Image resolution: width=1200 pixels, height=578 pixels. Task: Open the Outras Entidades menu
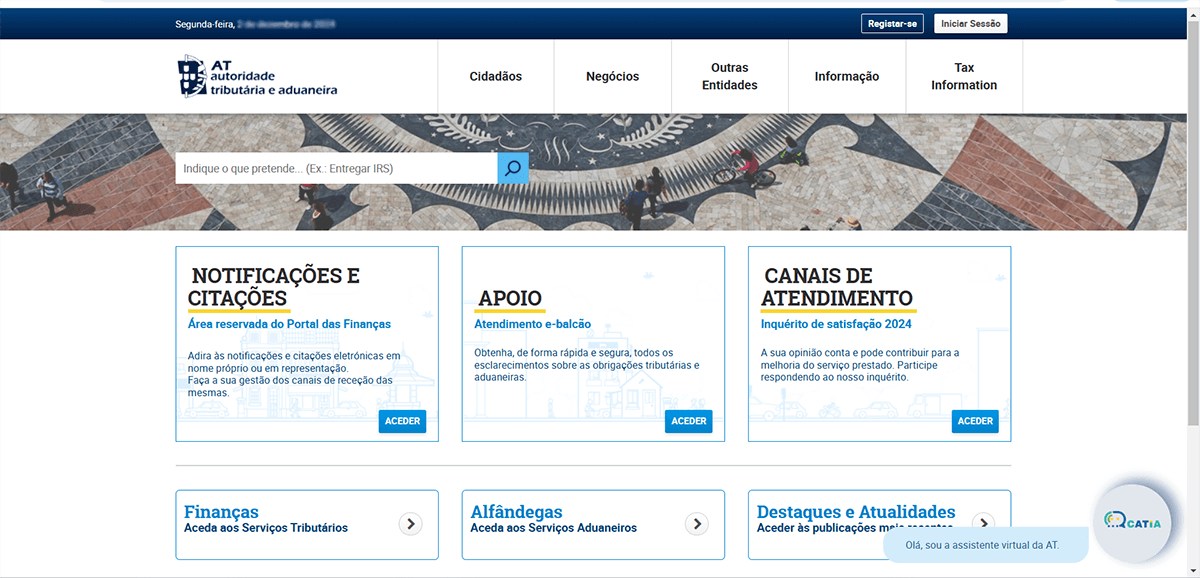(730, 76)
